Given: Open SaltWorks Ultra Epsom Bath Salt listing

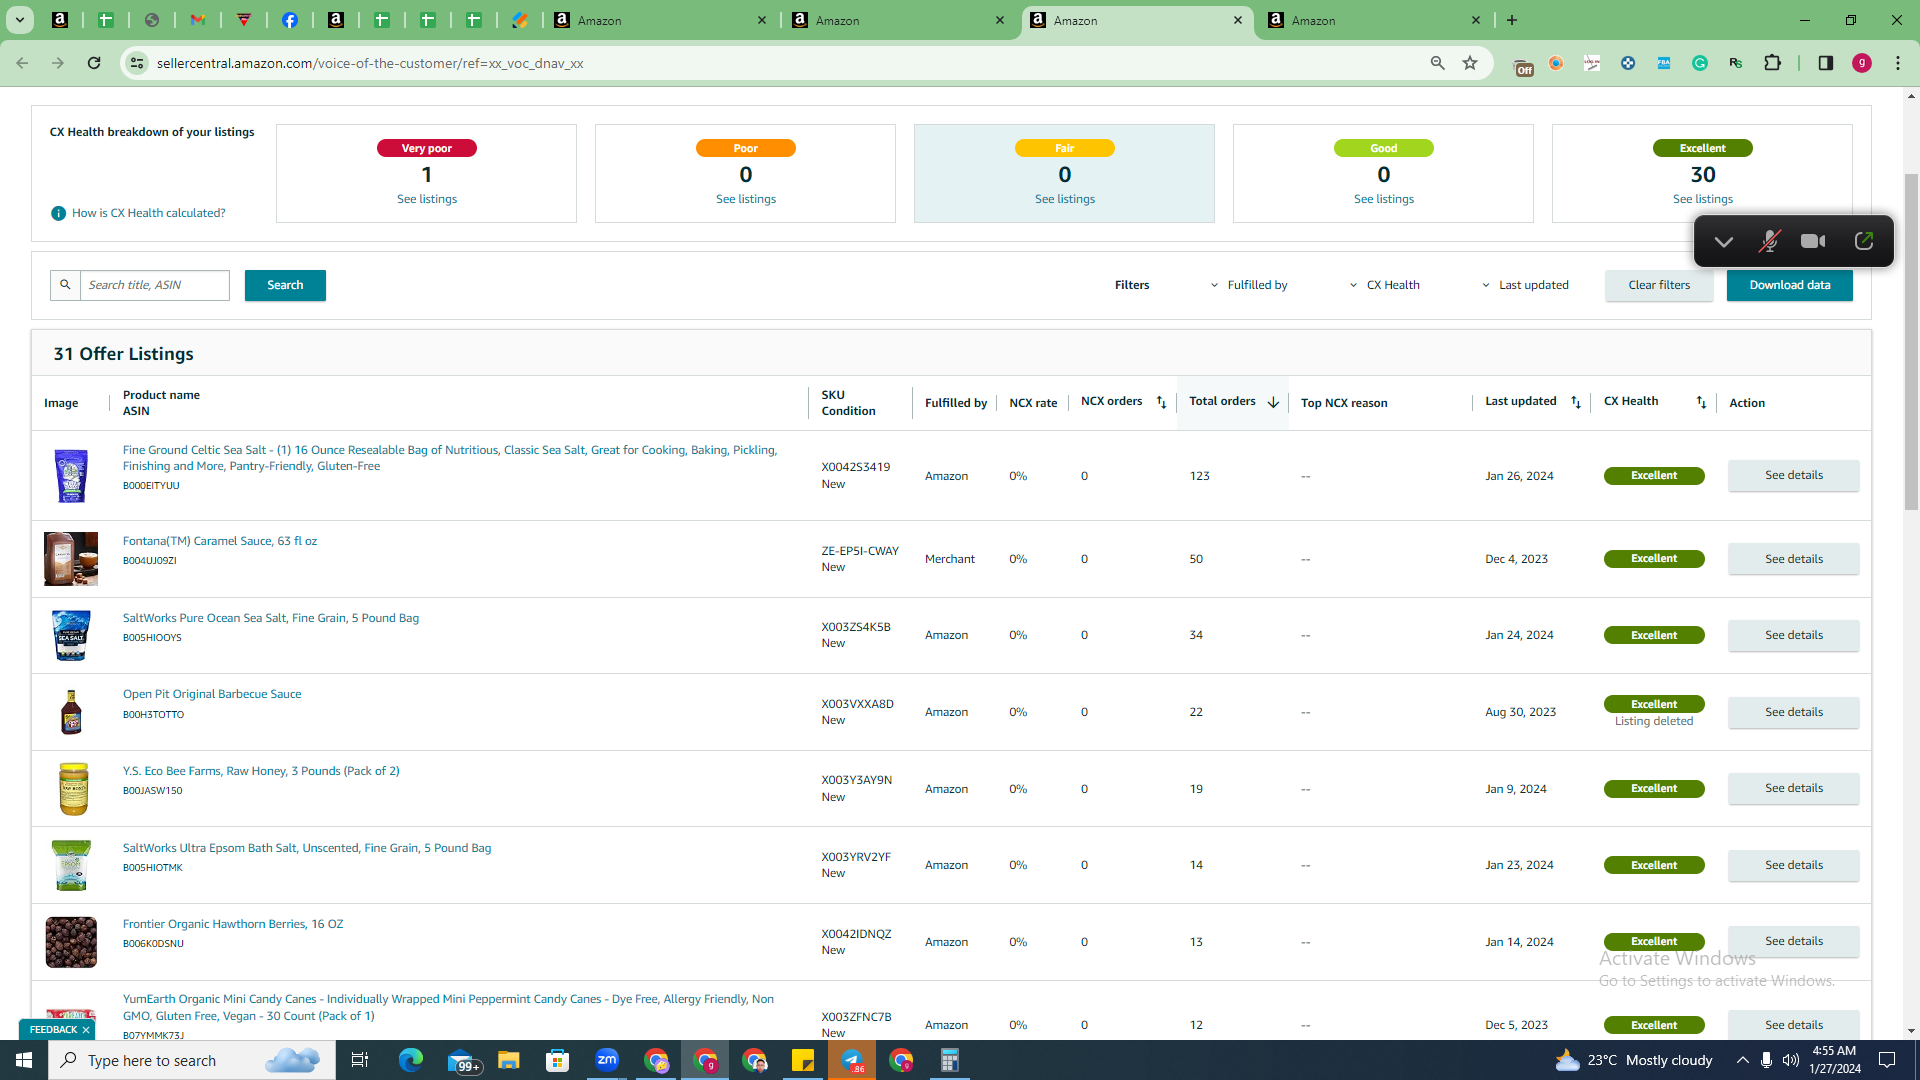Looking at the screenshot, I should 307,848.
